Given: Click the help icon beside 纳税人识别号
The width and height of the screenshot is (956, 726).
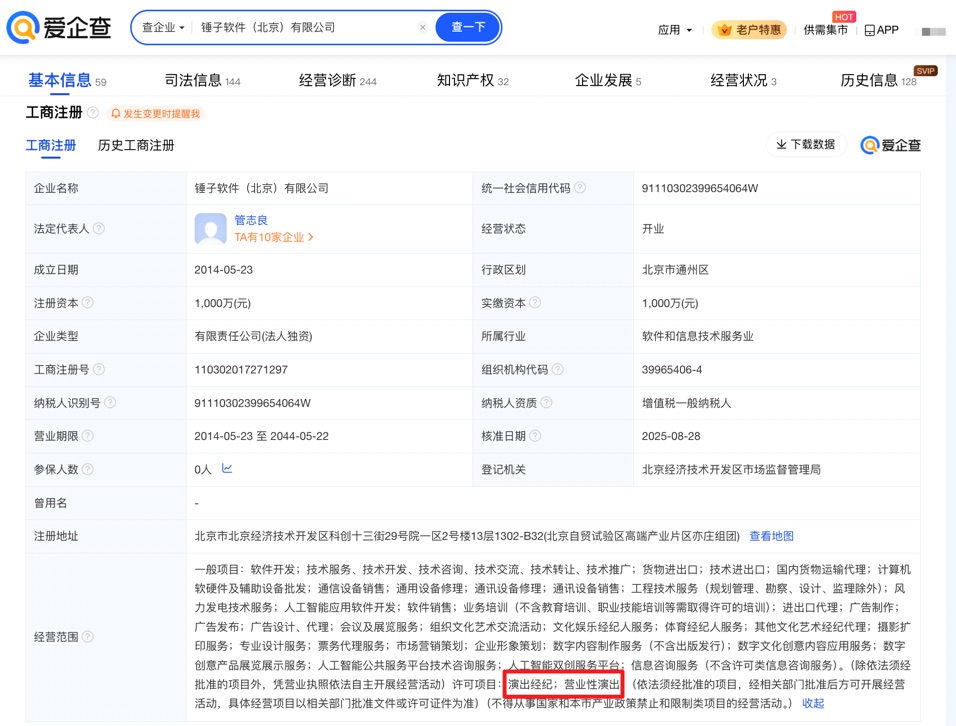Looking at the screenshot, I should point(110,402).
